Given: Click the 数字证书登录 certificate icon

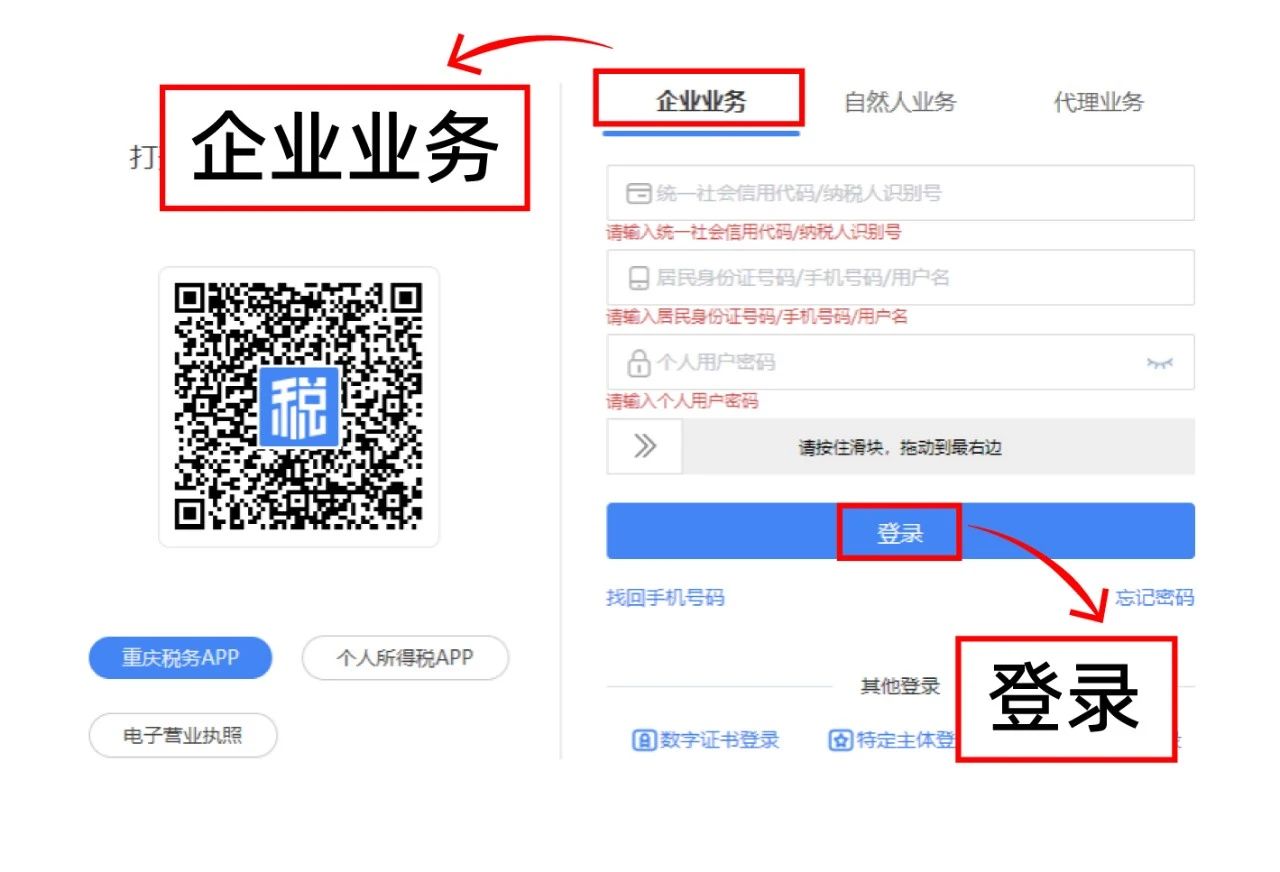Looking at the screenshot, I should (x=643, y=741).
